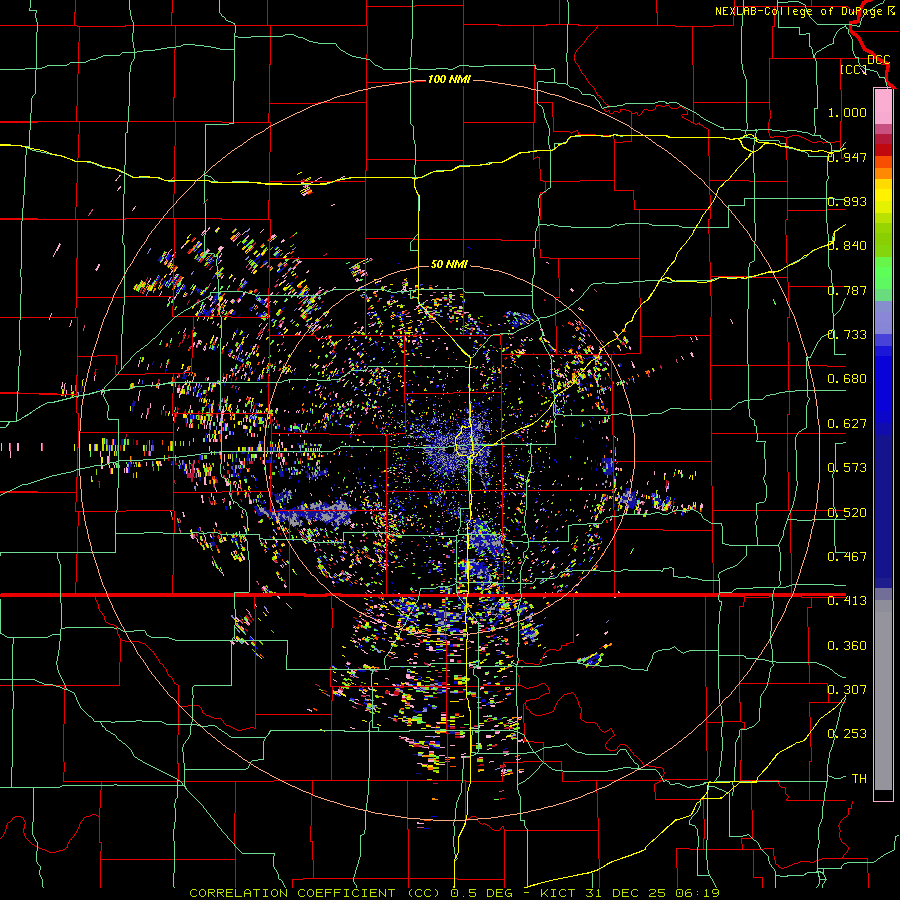Click the 50 NMI range ring label
The height and width of the screenshot is (900, 900).
[449, 264]
